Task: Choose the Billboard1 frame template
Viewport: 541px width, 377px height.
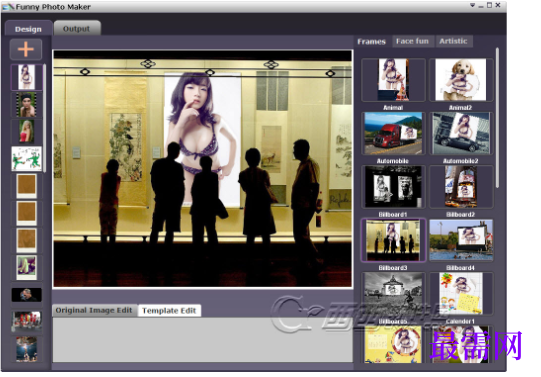Action: tap(393, 187)
